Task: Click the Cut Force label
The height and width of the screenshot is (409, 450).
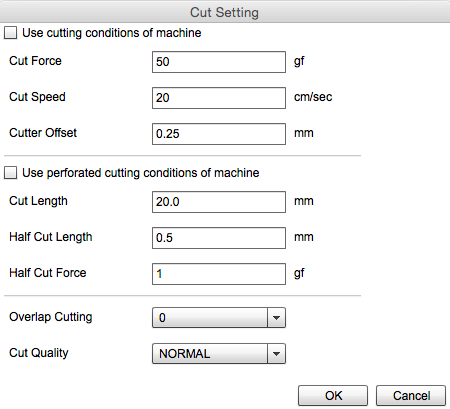Action: [x=35, y=61]
